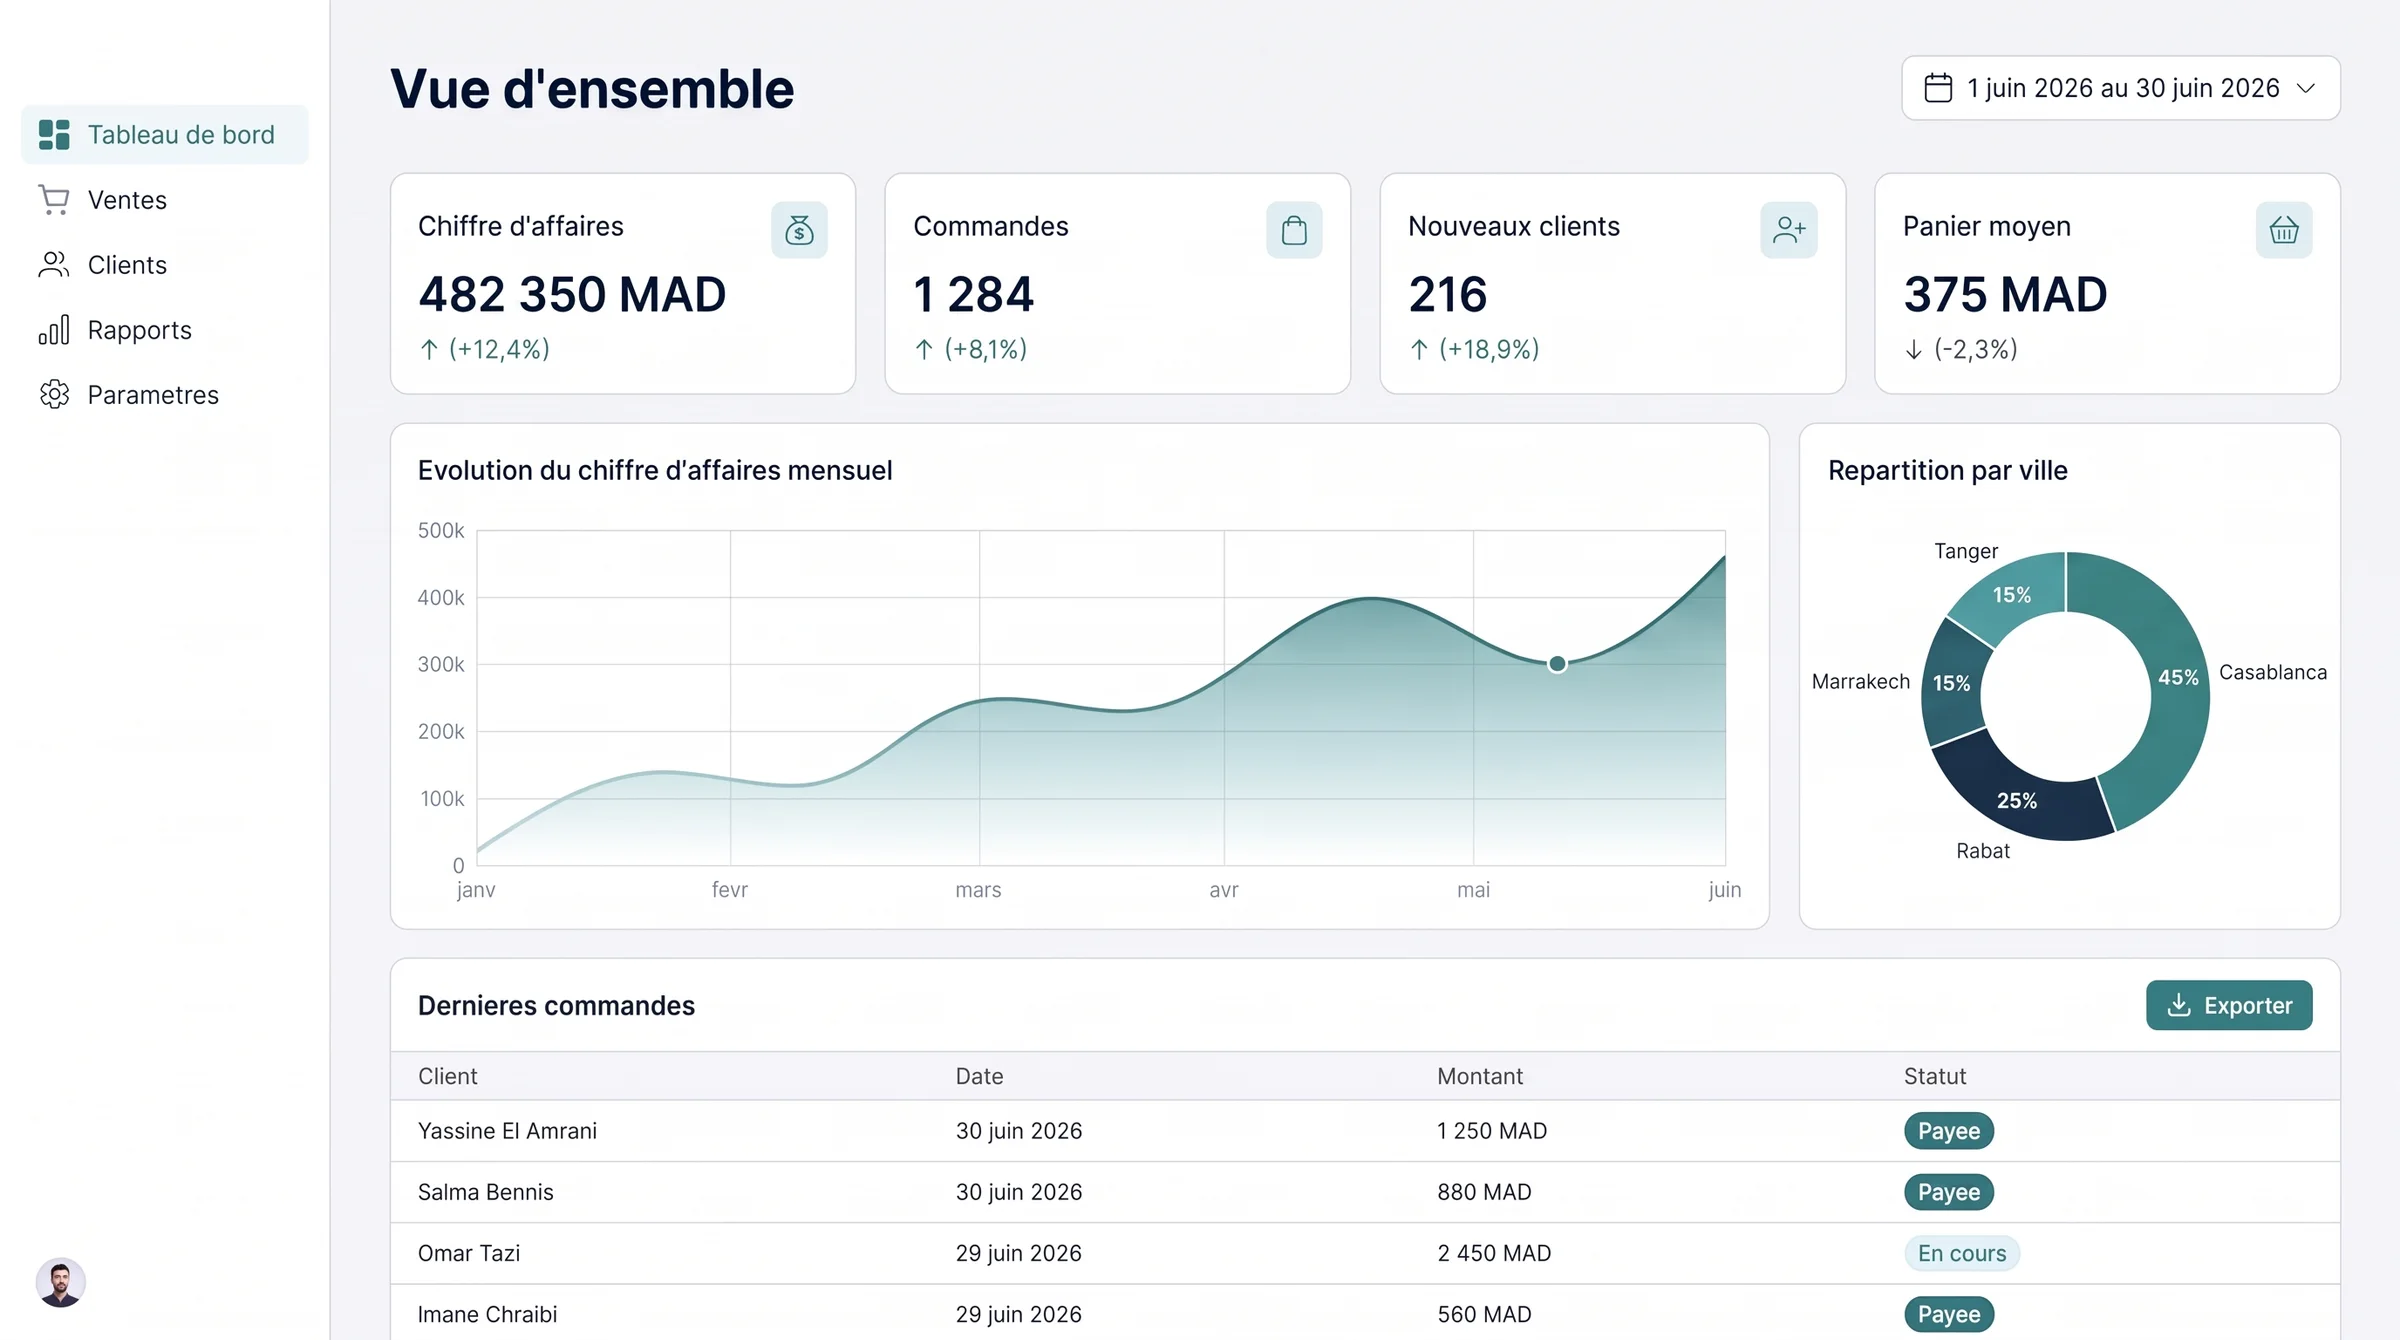The height and width of the screenshot is (1340, 2400).
Task: Click the Rabat label on donut chart
Action: click(1983, 851)
